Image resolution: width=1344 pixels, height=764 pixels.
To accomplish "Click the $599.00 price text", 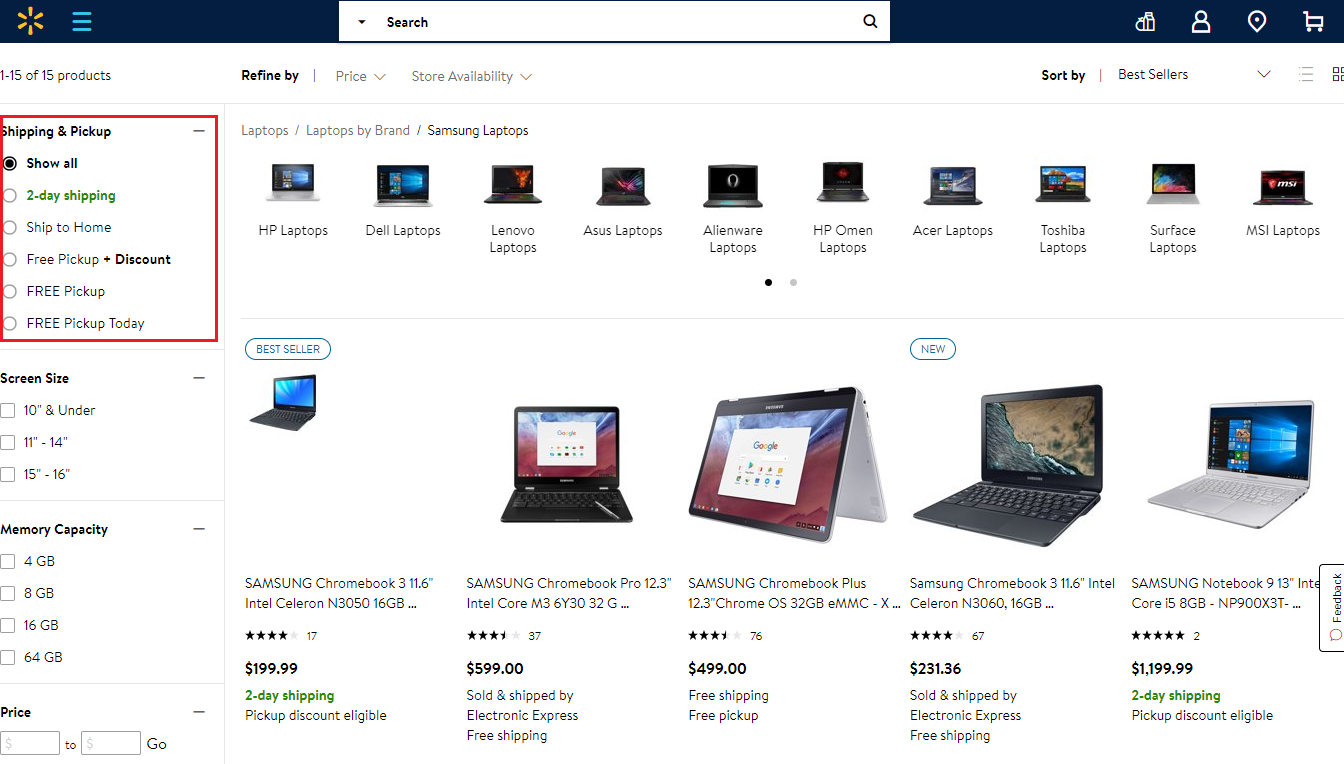I will tap(495, 668).
